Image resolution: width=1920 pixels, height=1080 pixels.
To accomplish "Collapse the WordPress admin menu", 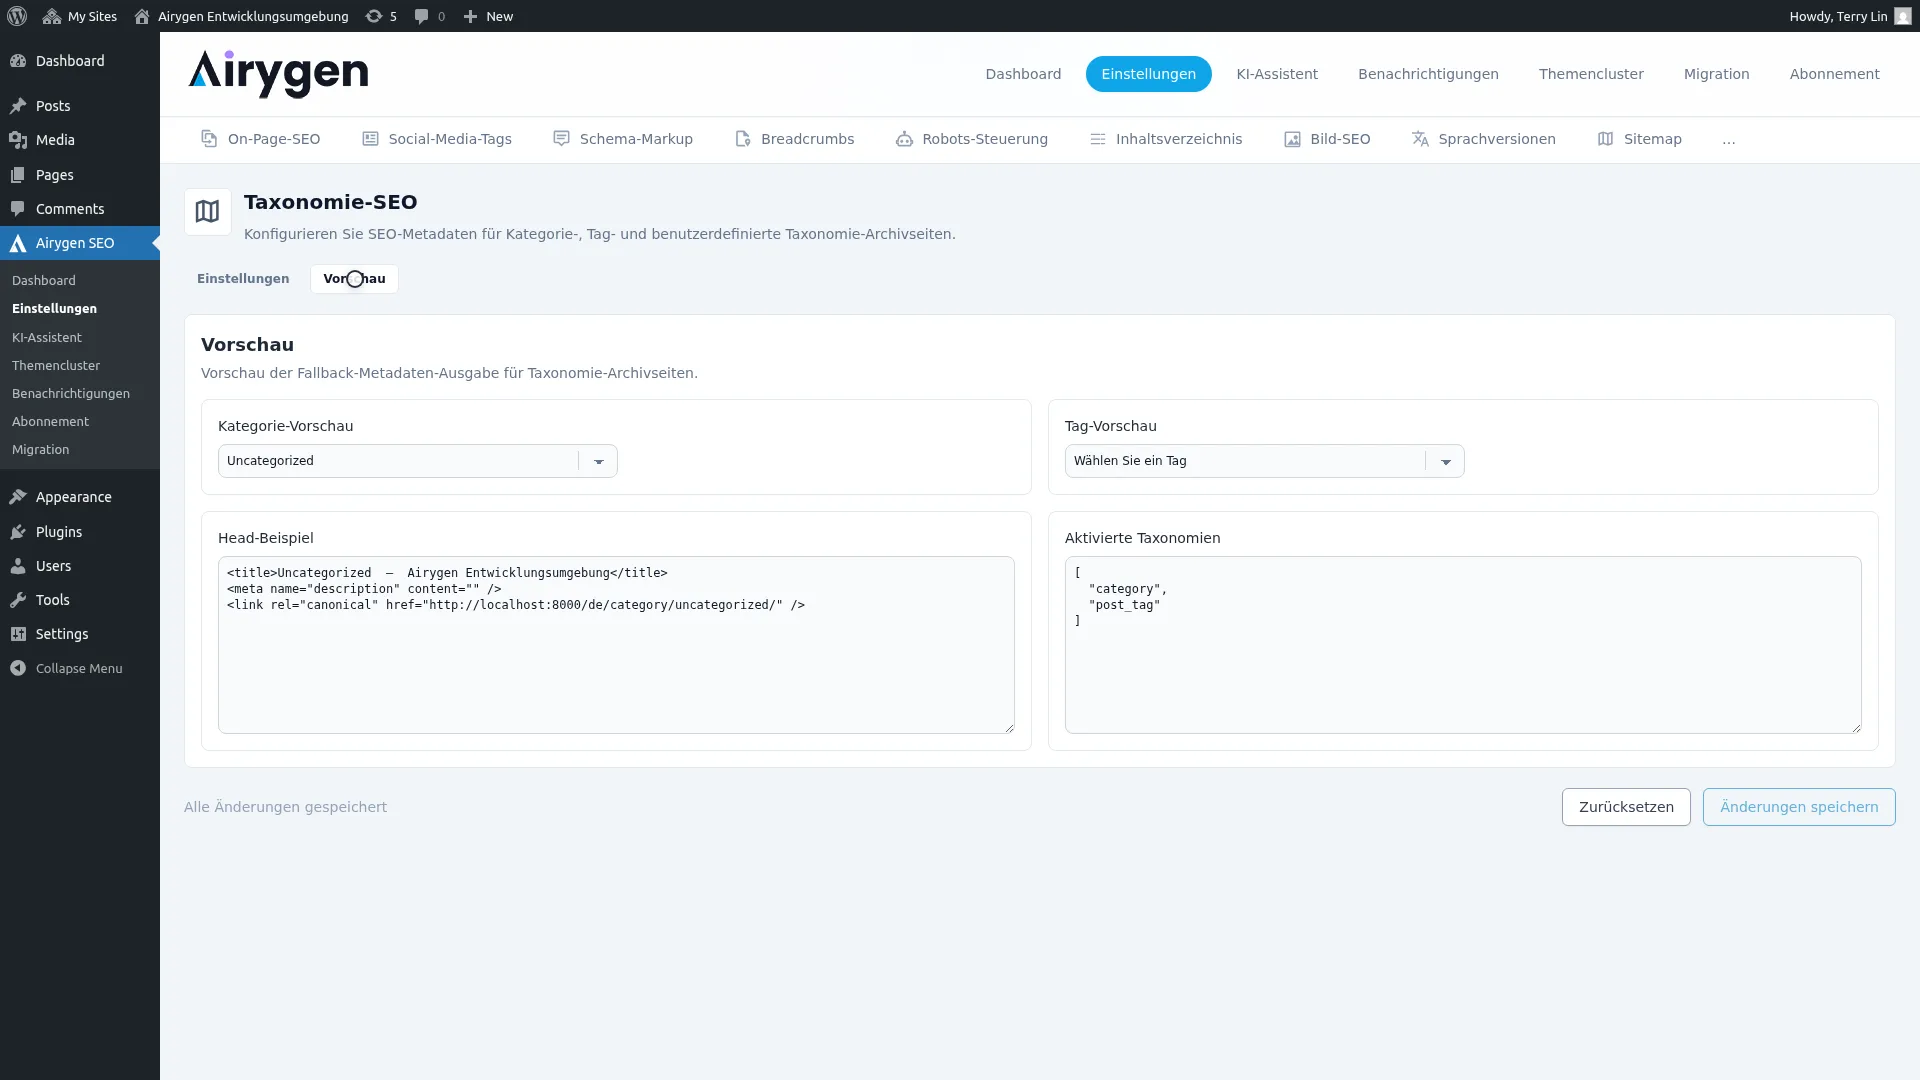I will 80,668.
